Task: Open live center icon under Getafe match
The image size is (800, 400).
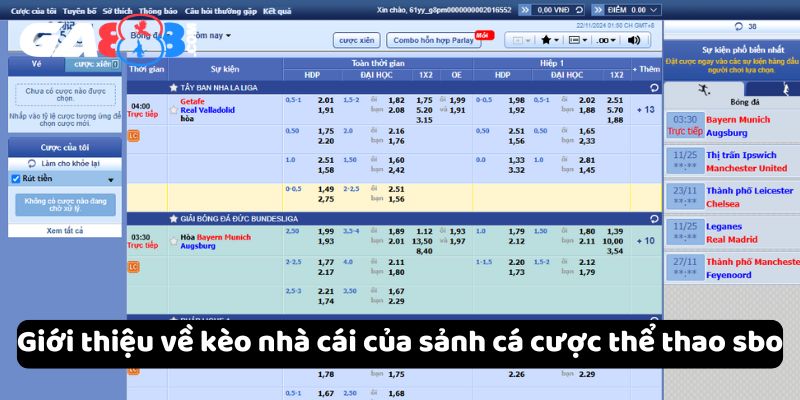Action: tap(133, 136)
